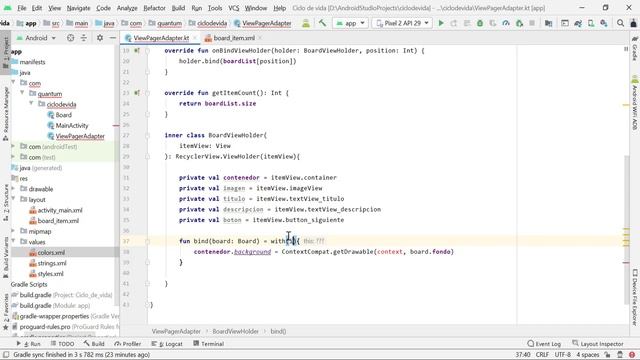The height and width of the screenshot is (360, 640).
Task: Open AVD Manager icon in toolbar
Action: pos(591,23)
